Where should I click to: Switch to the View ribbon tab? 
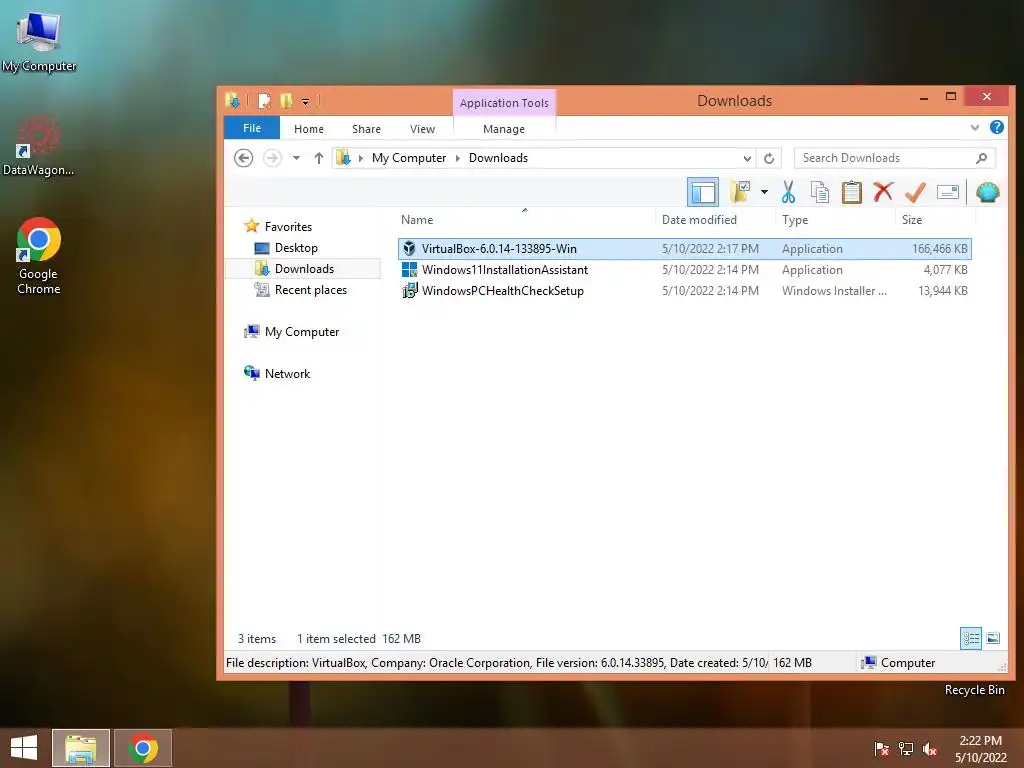(x=423, y=129)
